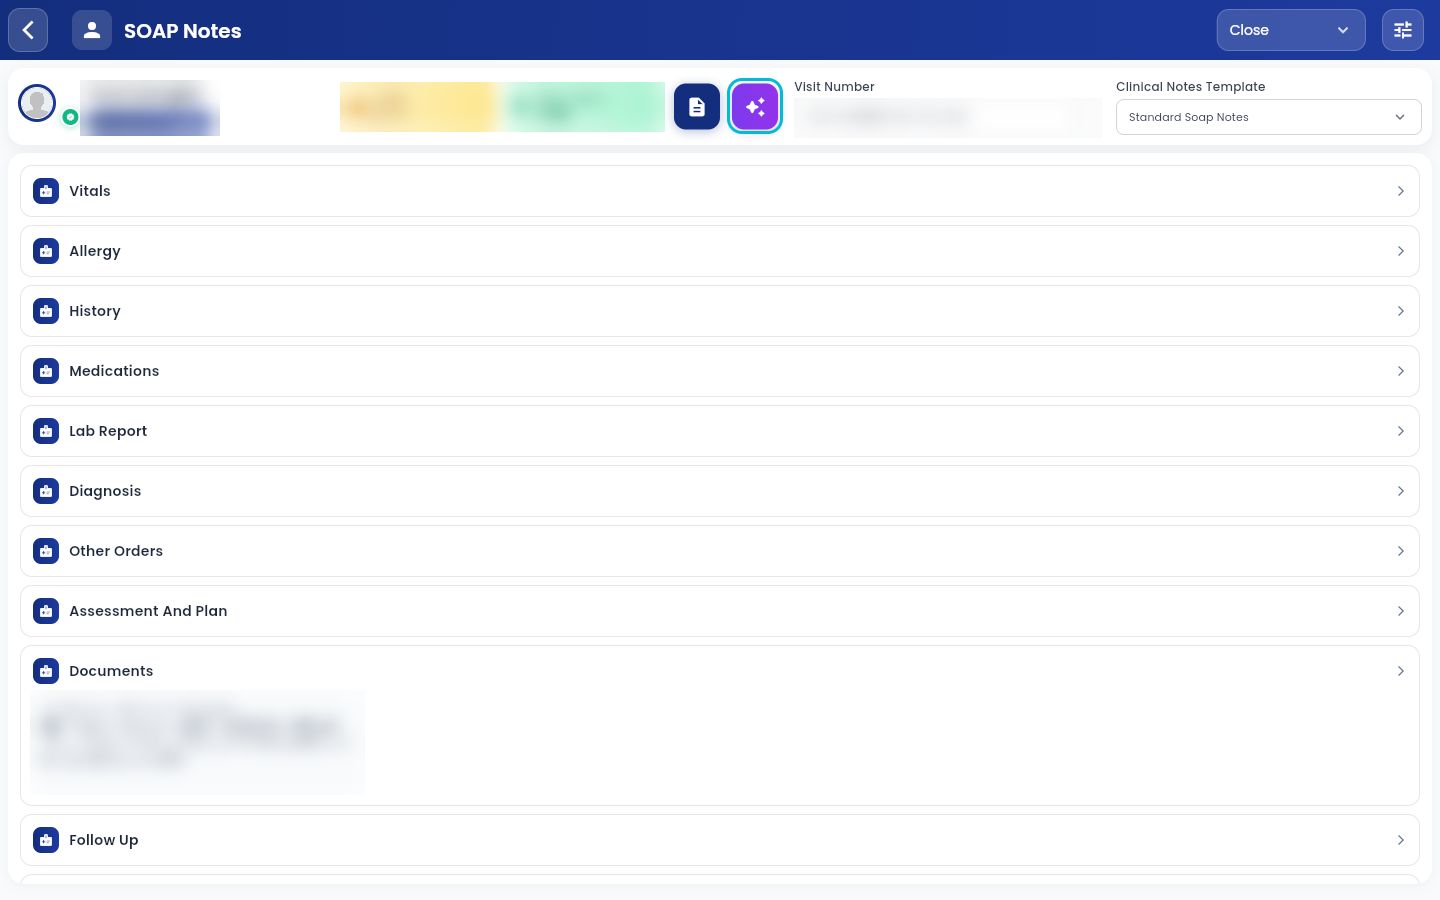Screen dimensions: 1440x900
Task: Click the Follow Up section icon
Action: point(46,840)
